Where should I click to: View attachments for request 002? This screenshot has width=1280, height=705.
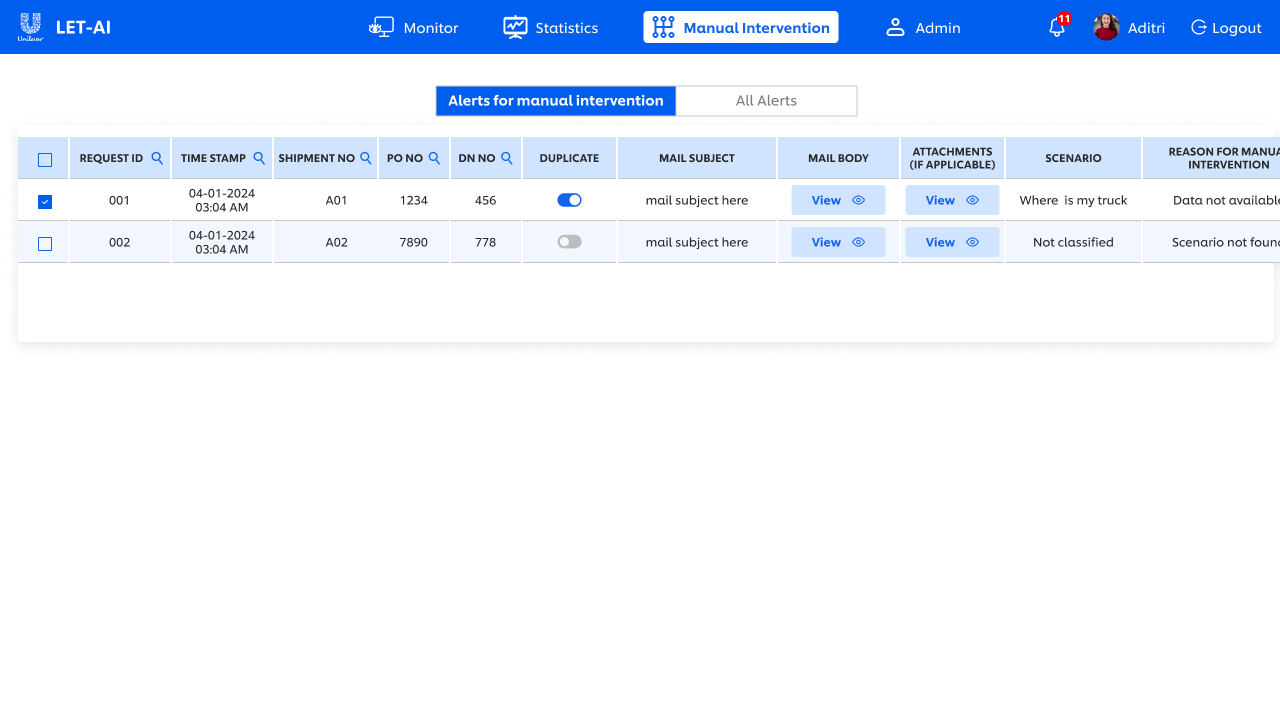[x=952, y=242]
